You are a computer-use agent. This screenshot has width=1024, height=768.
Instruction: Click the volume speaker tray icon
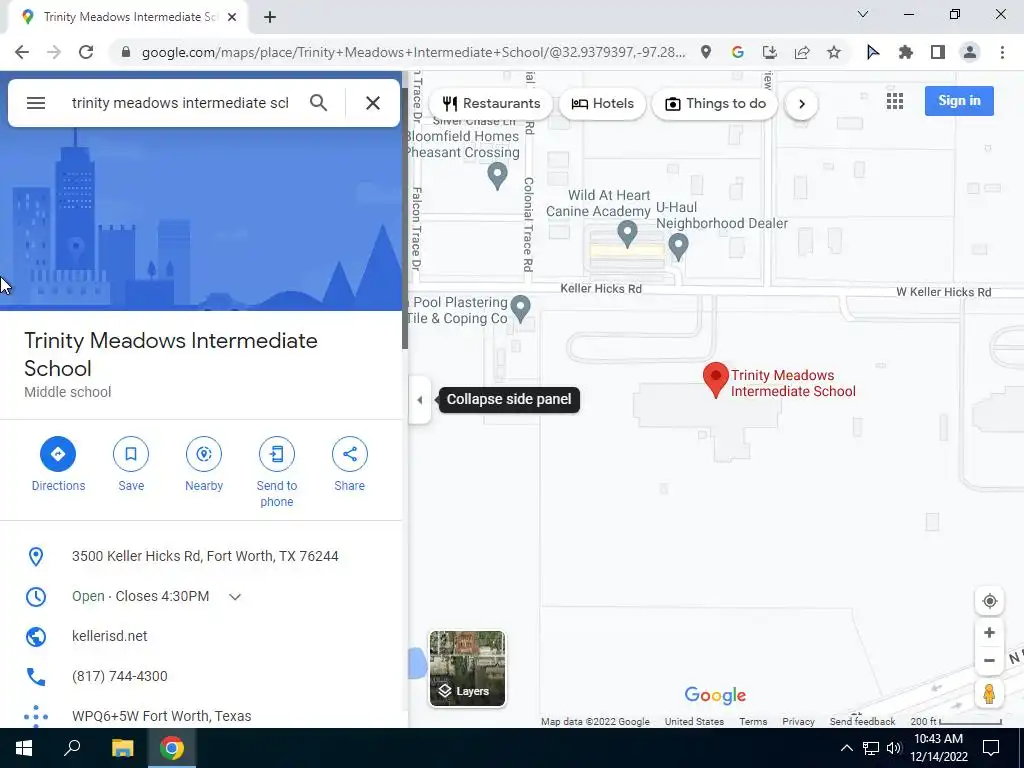(894, 748)
